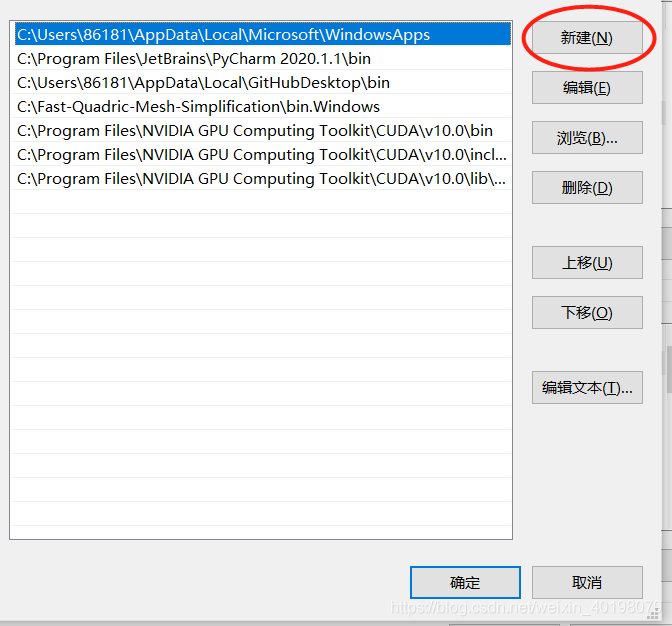Select the WindowsApps path entry

tap(261, 34)
